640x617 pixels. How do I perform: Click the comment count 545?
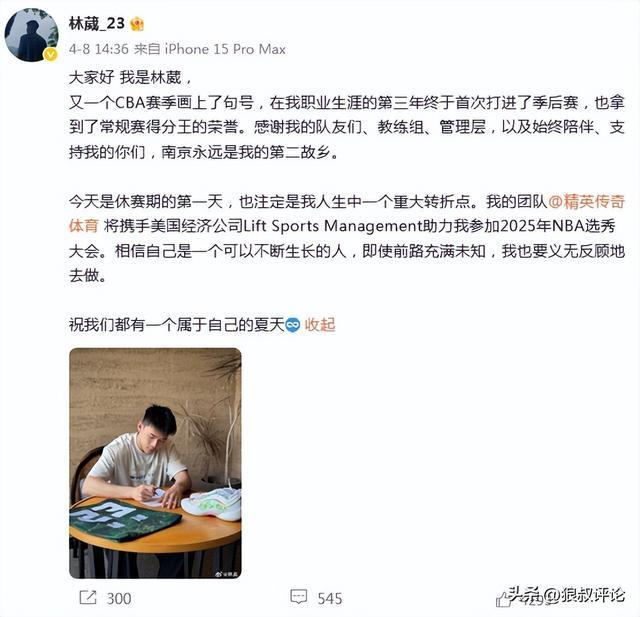pyautogui.click(x=330, y=599)
